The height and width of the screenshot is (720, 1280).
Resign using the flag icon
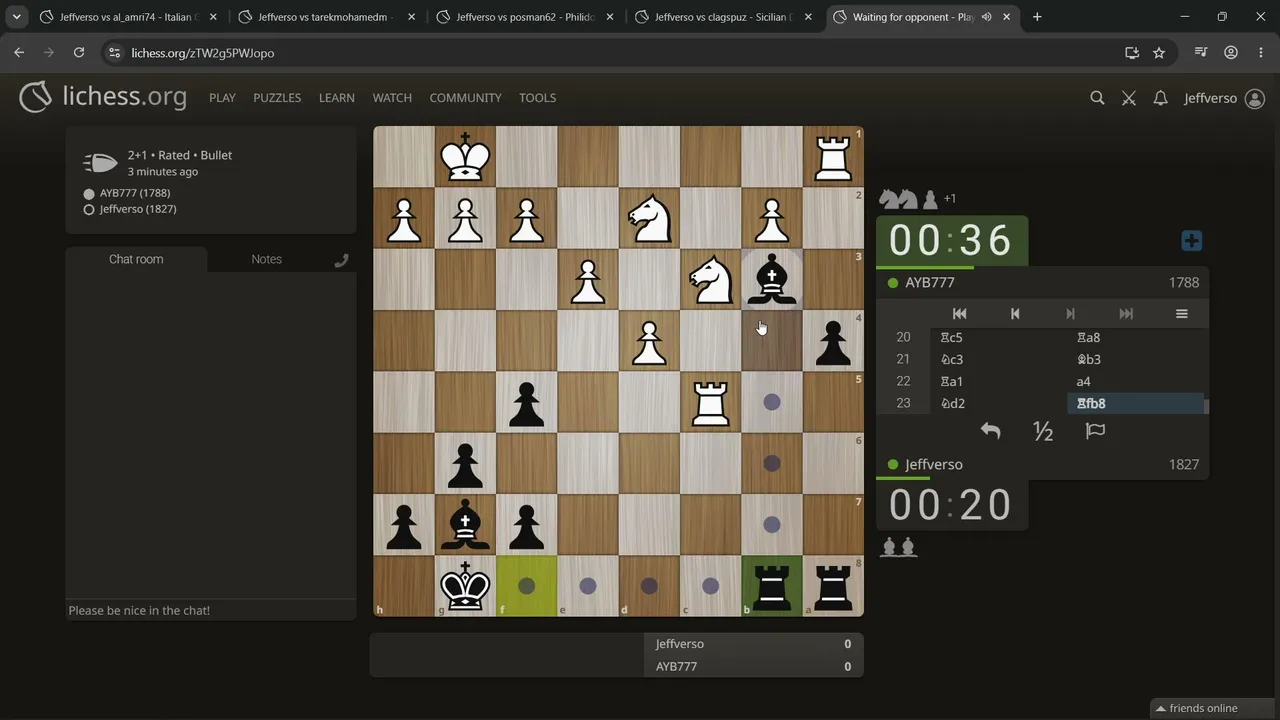click(x=1096, y=431)
